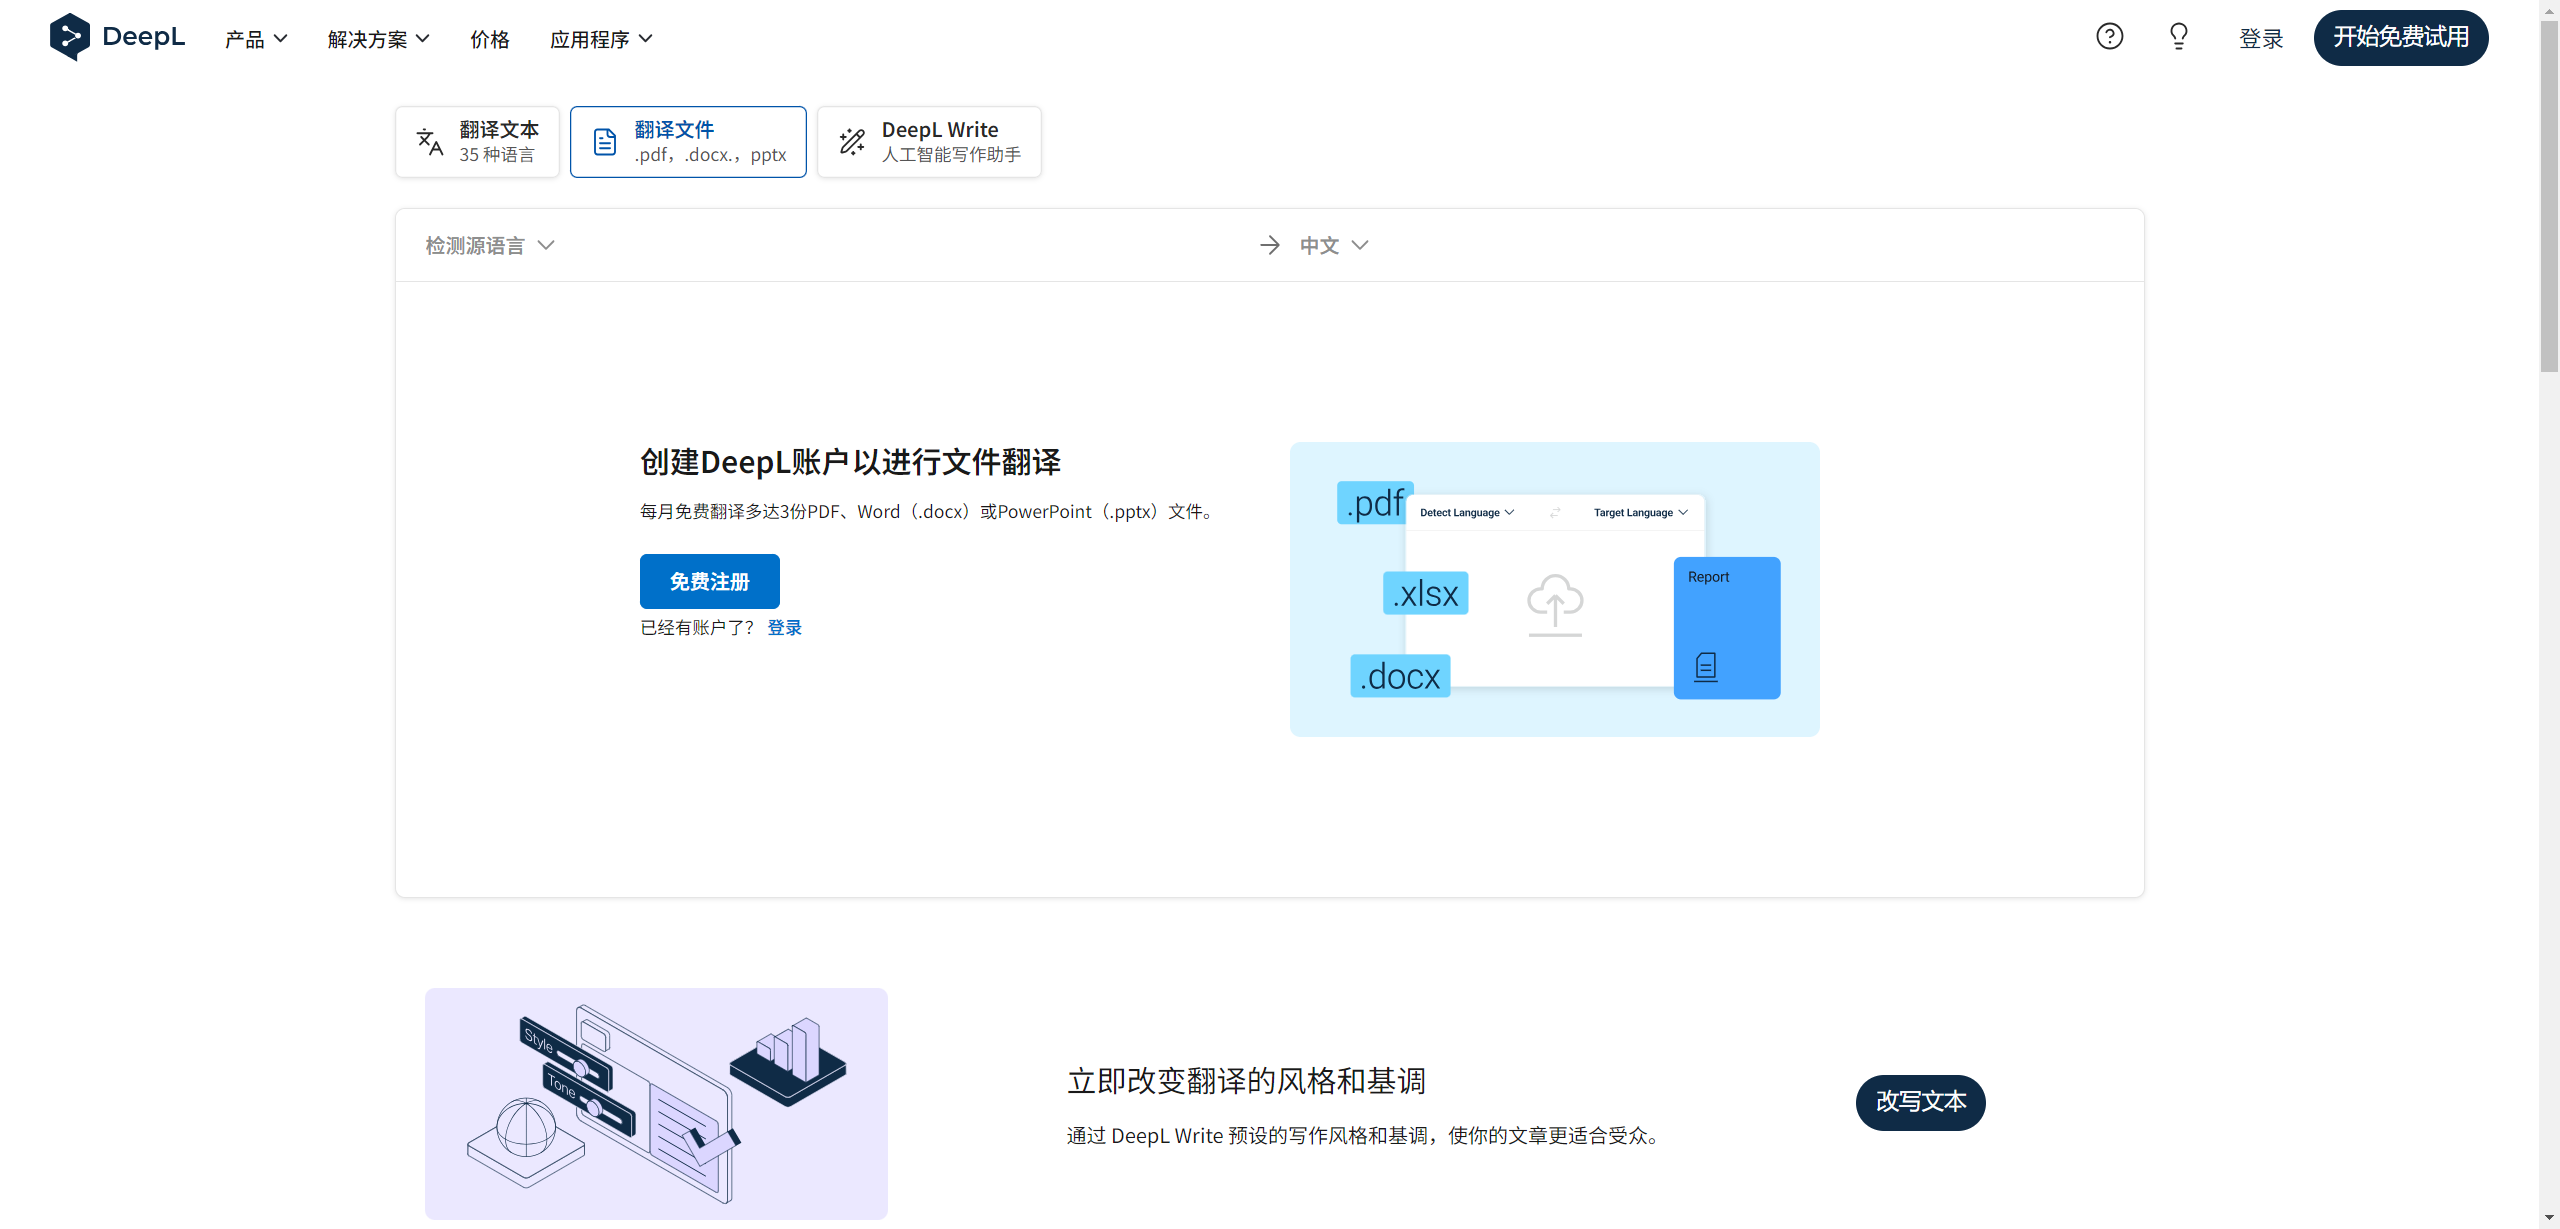Open the 中文 target language dropdown
2560x1229 pixels.
click(1334, 245)
